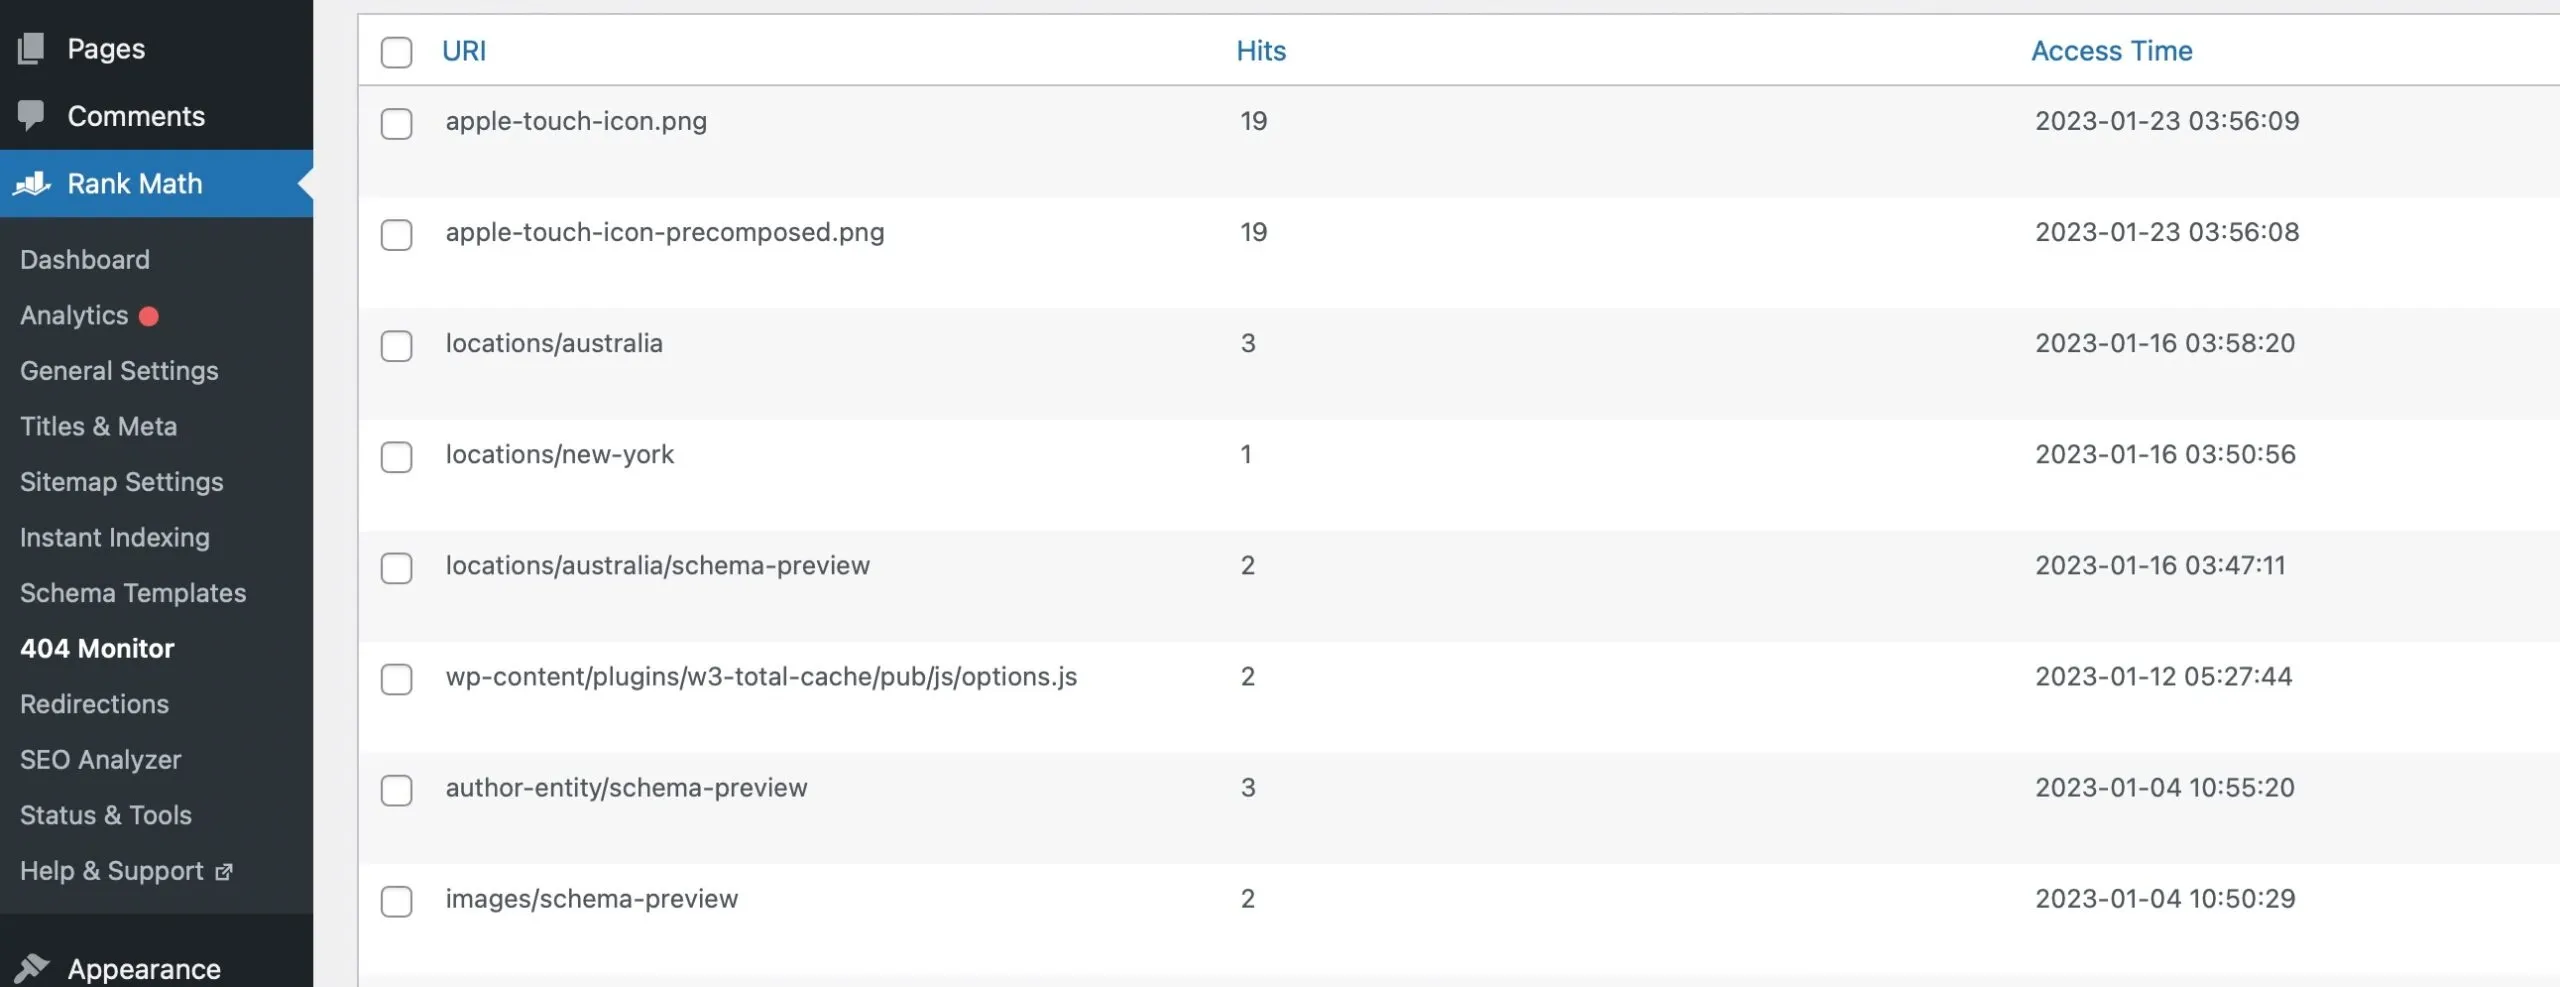Viewport: 2560px width, 987px height.
Task: Go to Rank Math General Settings
Action: point(119,371)
